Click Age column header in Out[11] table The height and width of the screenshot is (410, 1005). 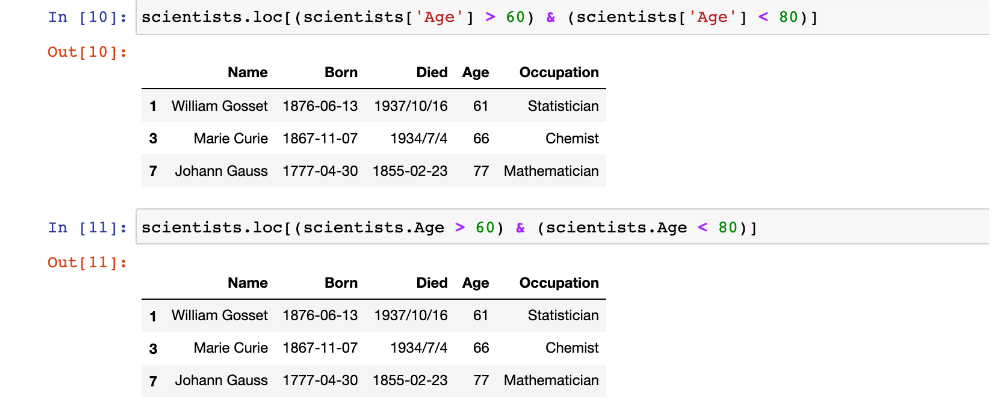point(476,283)
